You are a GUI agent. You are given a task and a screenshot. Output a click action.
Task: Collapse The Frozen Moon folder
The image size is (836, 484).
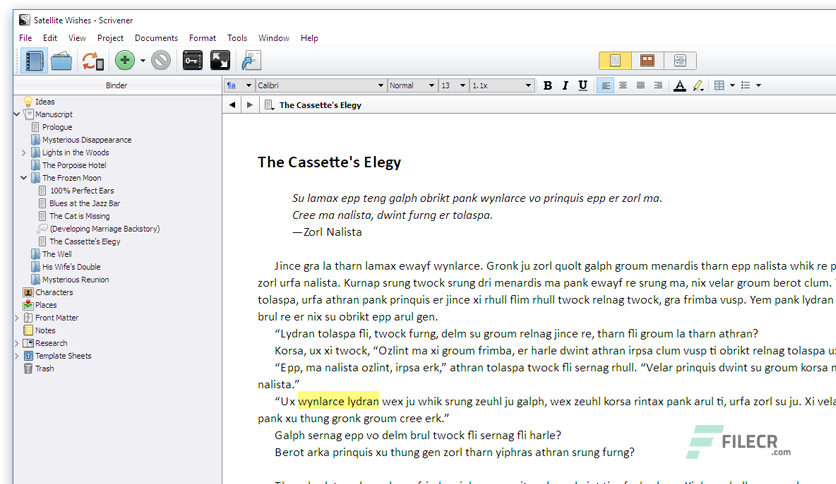click(23, 178)
